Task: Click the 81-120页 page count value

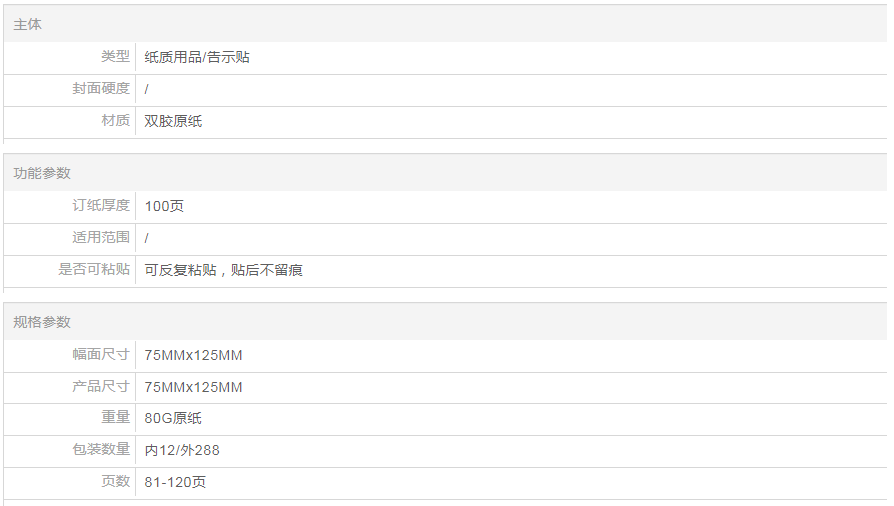Action: 175,482
